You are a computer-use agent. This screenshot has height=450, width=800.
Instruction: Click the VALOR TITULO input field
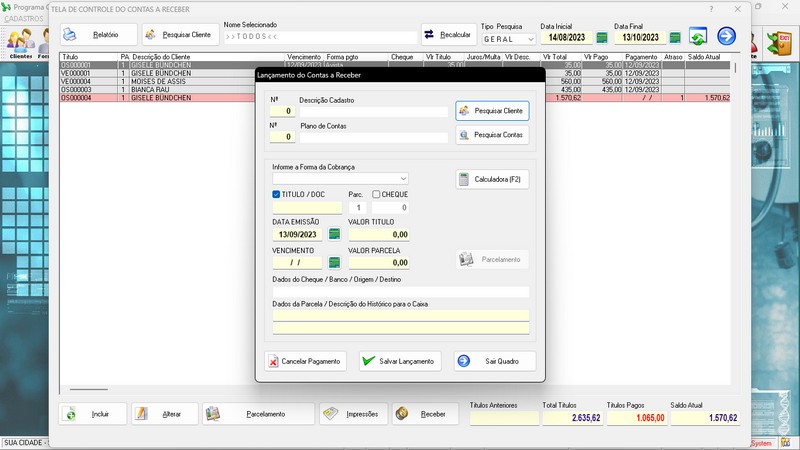point(378,234)
